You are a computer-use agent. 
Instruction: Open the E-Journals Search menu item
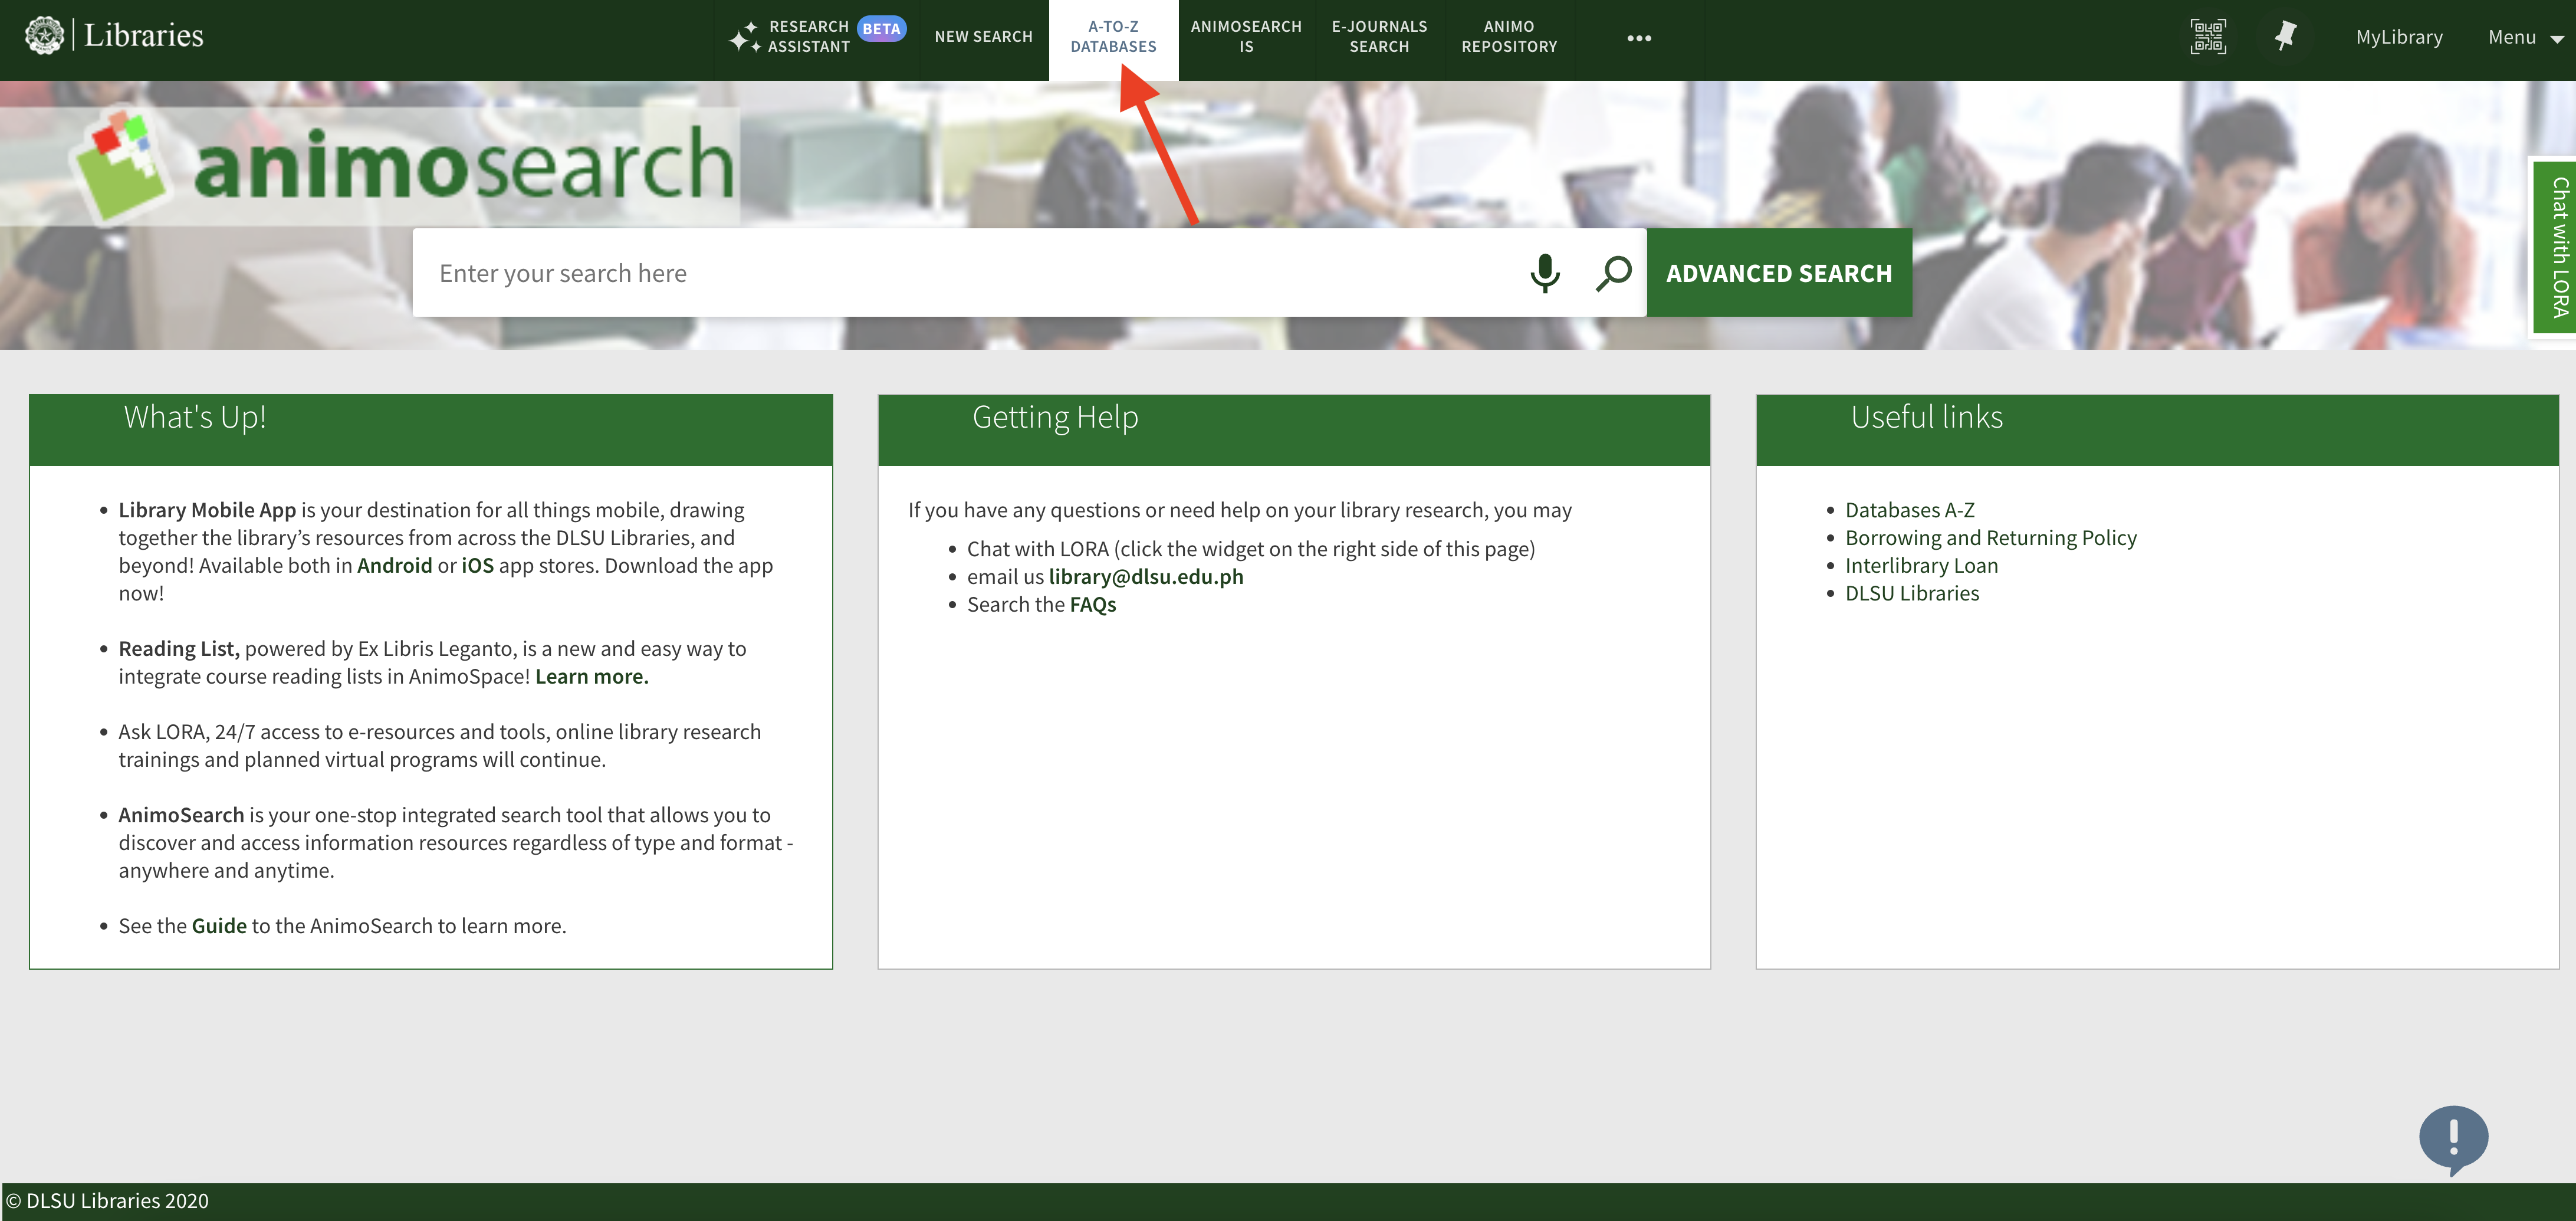coord(1379,37)
